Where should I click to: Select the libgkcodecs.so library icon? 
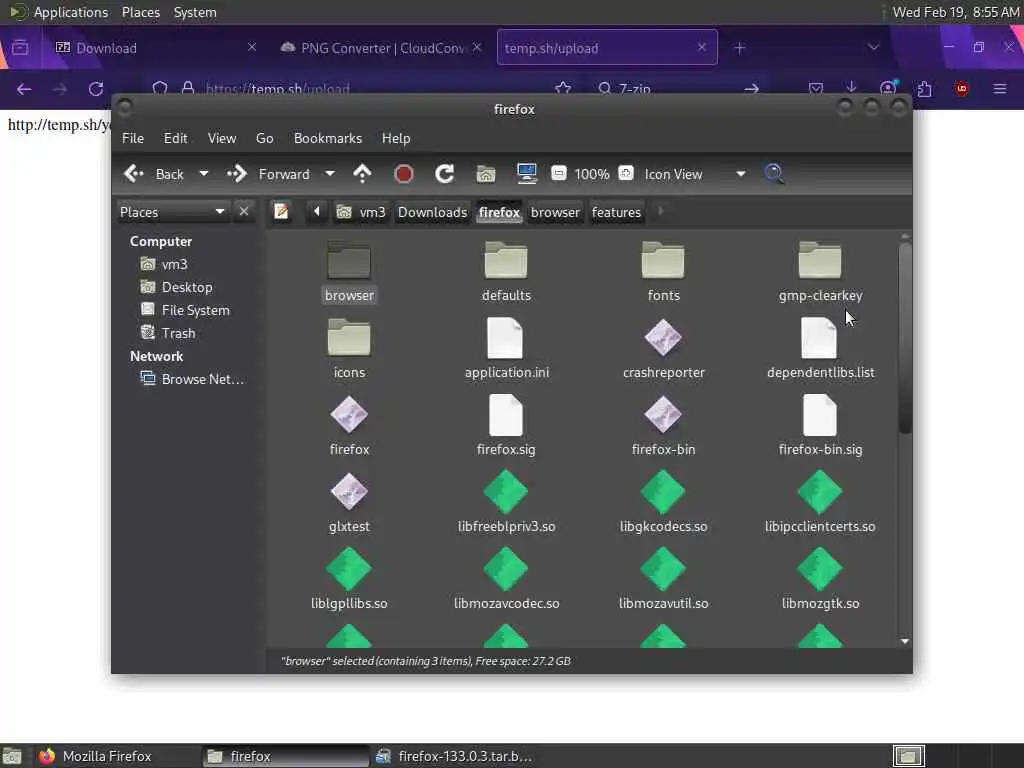point(663,492)
